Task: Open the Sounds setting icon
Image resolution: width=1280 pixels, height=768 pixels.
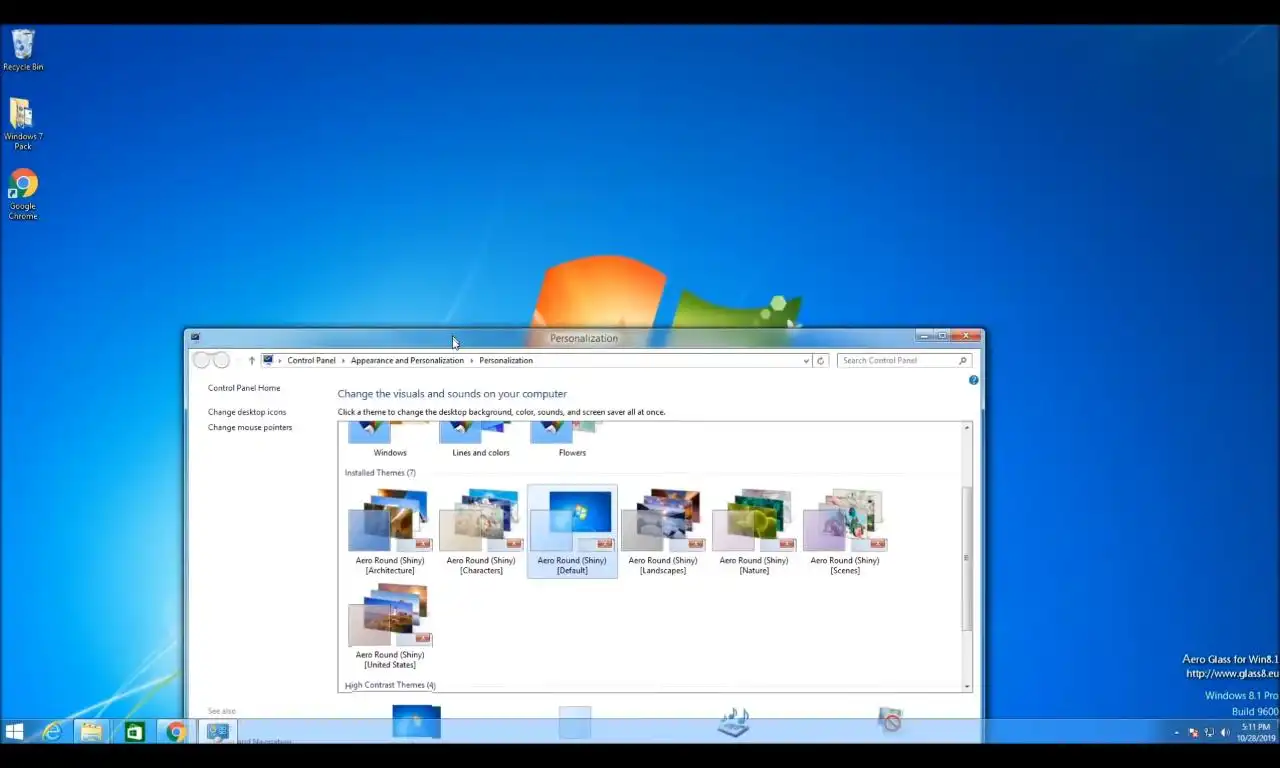Action: (733, 721)
